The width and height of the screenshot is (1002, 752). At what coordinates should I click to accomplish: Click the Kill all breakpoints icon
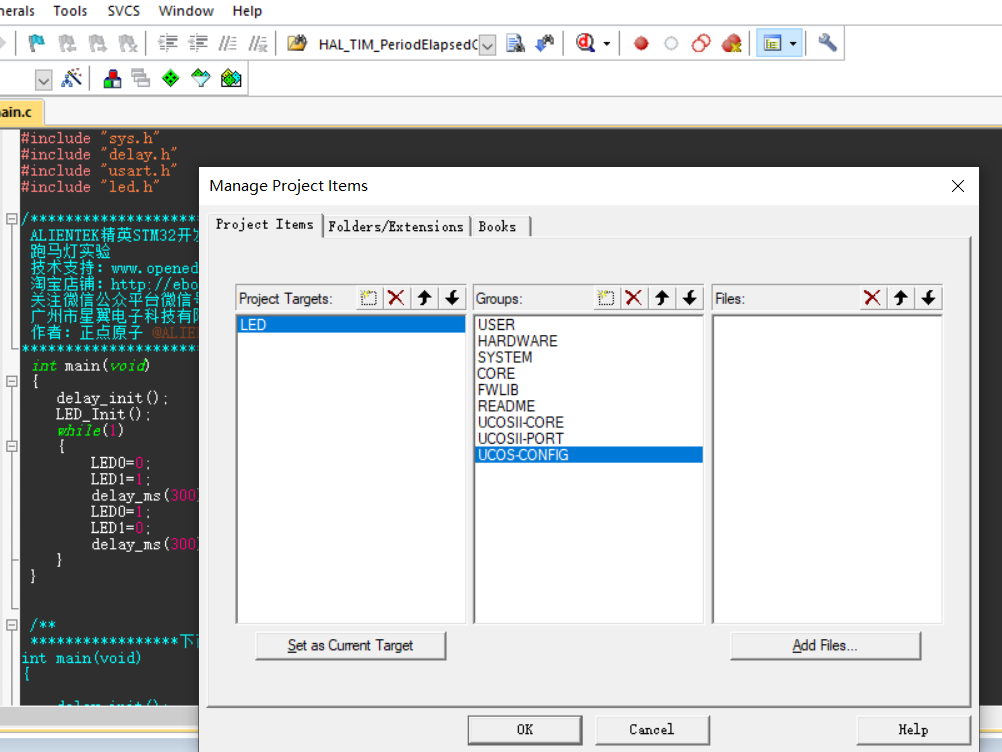pyautogui.click(x=731, y=43)
